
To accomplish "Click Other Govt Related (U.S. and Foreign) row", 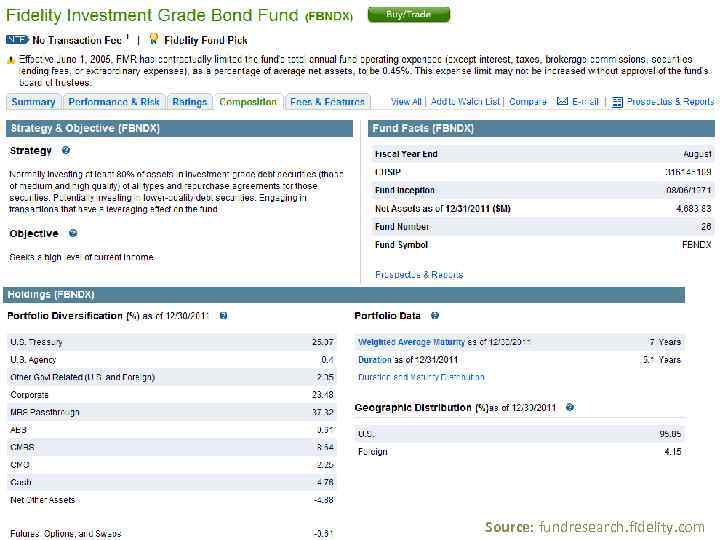I will pyautogui.click(x=172, y=377).
